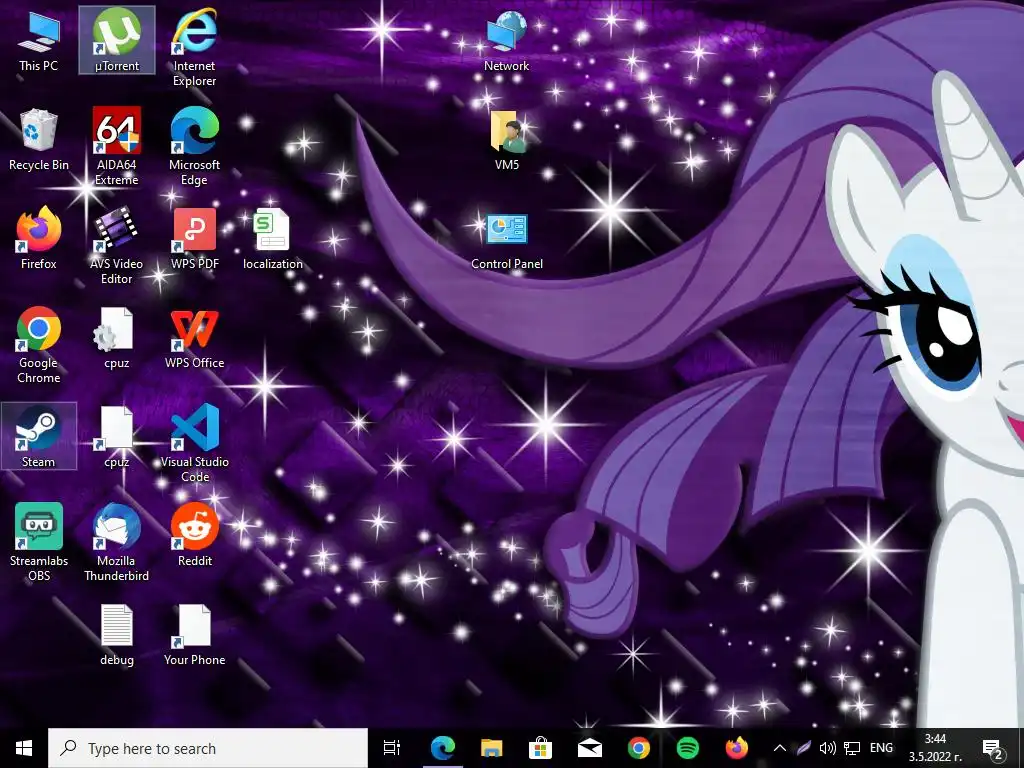Screen dimensions: 1024x768
Task: Select the VM5 folder icon
Action: (x=507, y=140)
